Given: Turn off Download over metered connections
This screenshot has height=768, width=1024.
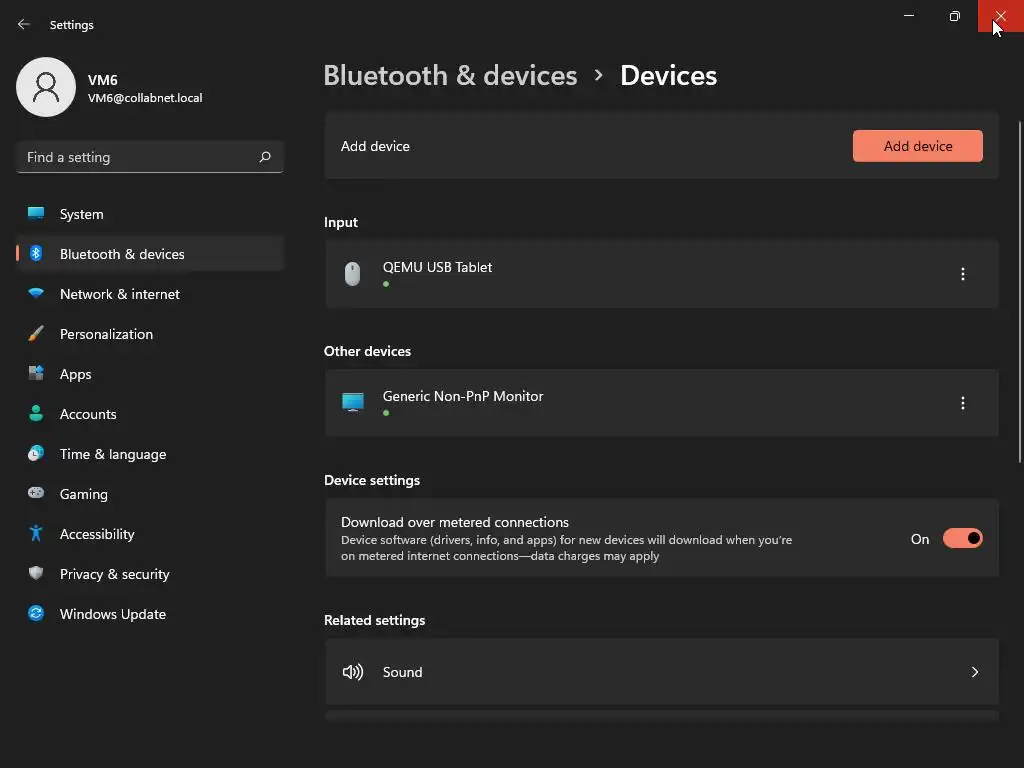Looking at the screenshot, I should click(x=962, y=539).
